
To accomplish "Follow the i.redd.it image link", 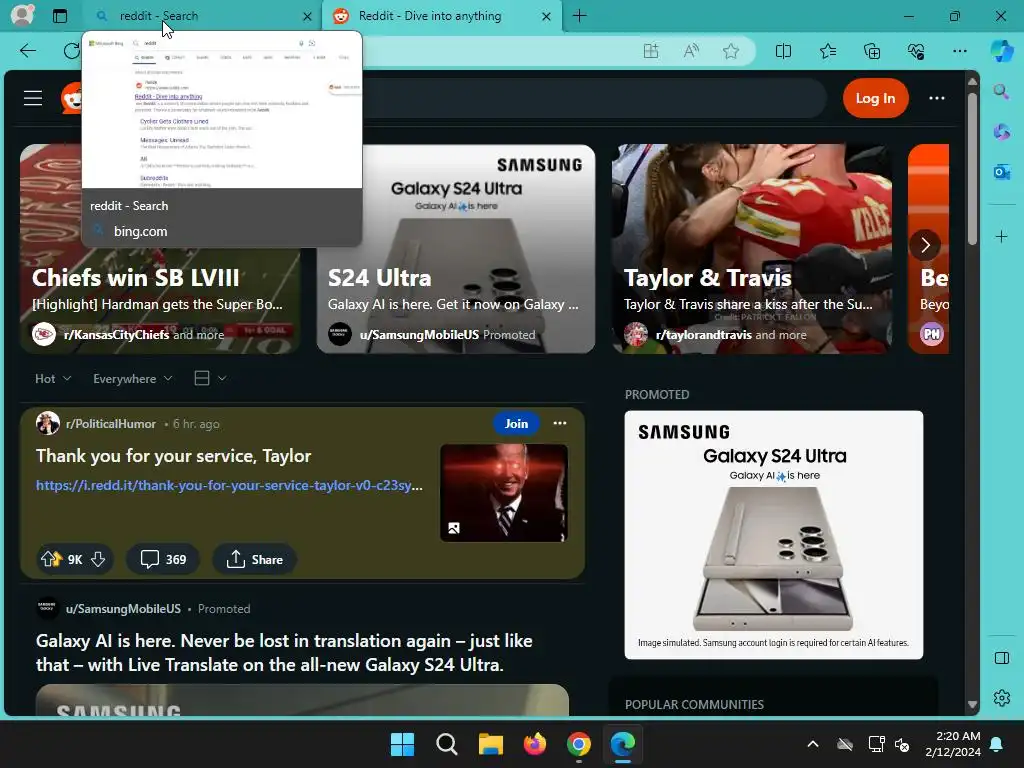I will pyautogui.click(x=229, y=485).
